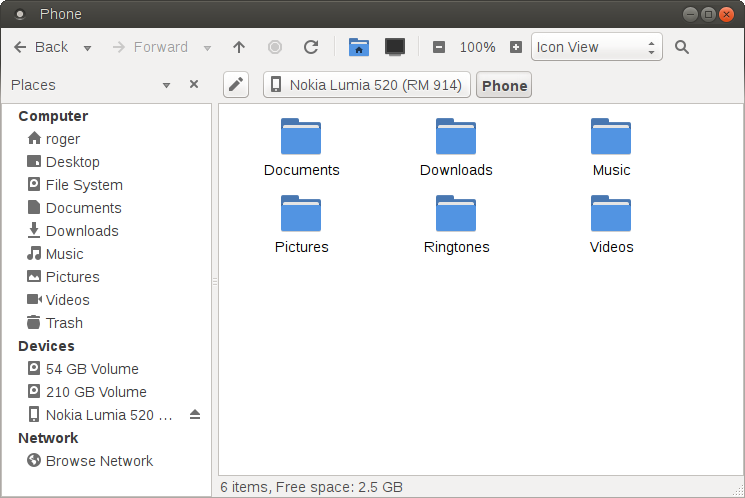Viewport: 745px width, 498px height.
Task: Select the Ringtones folder icon
Action: point(456,214)
